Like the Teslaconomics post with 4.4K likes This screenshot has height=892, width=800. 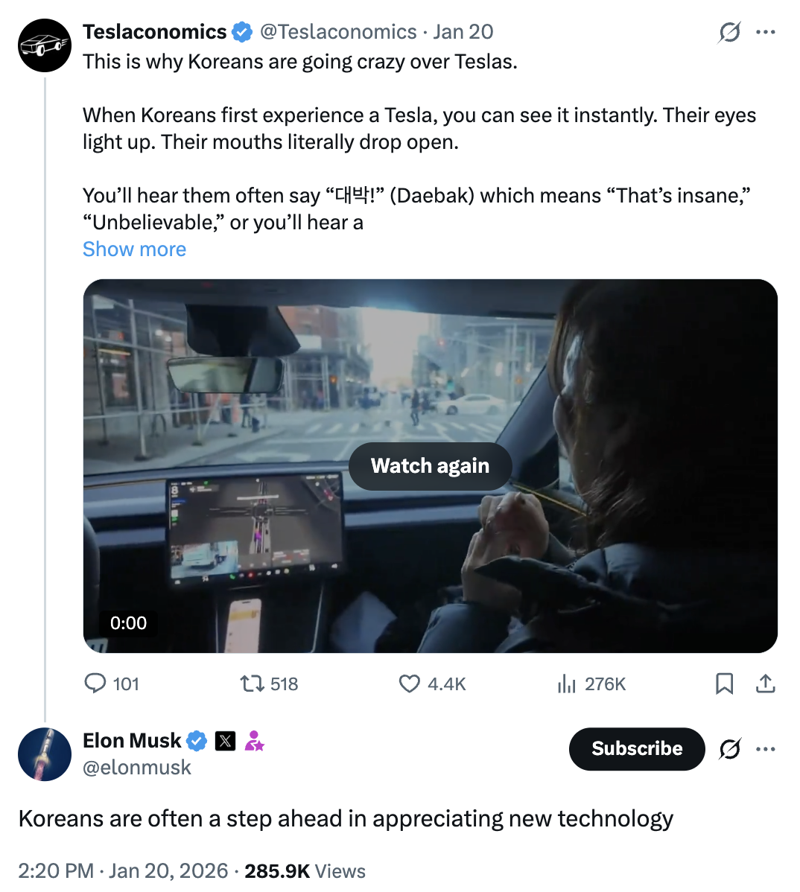[x=410, y=684]
